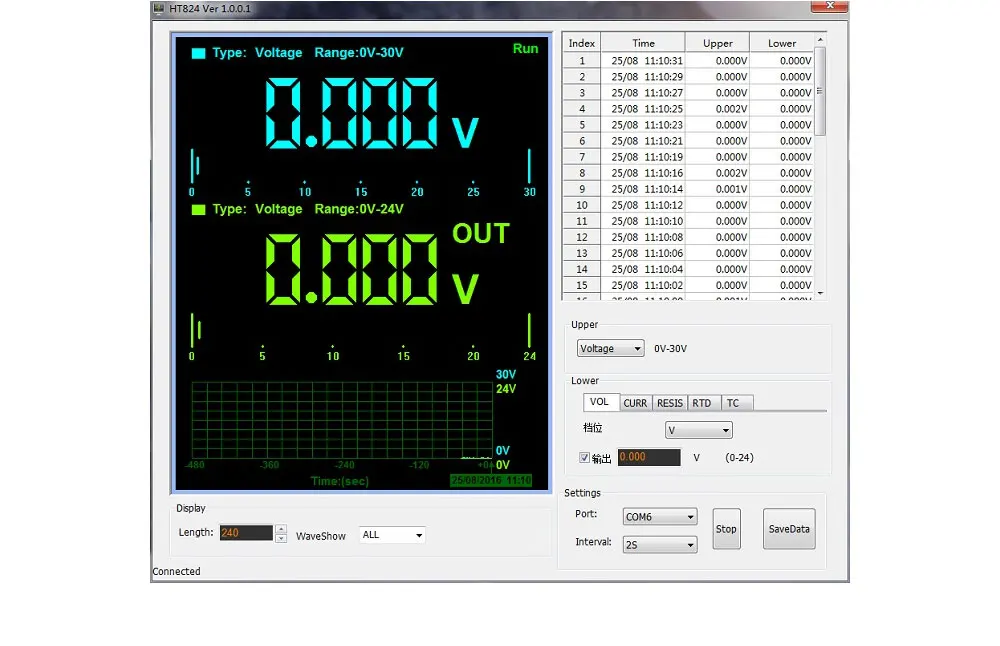Image resolution: width=1000 pixels, height=646 pixels.
Task: Open the 档位 range V dropdown
Action: pyautogui.click(x=698, y=430)
